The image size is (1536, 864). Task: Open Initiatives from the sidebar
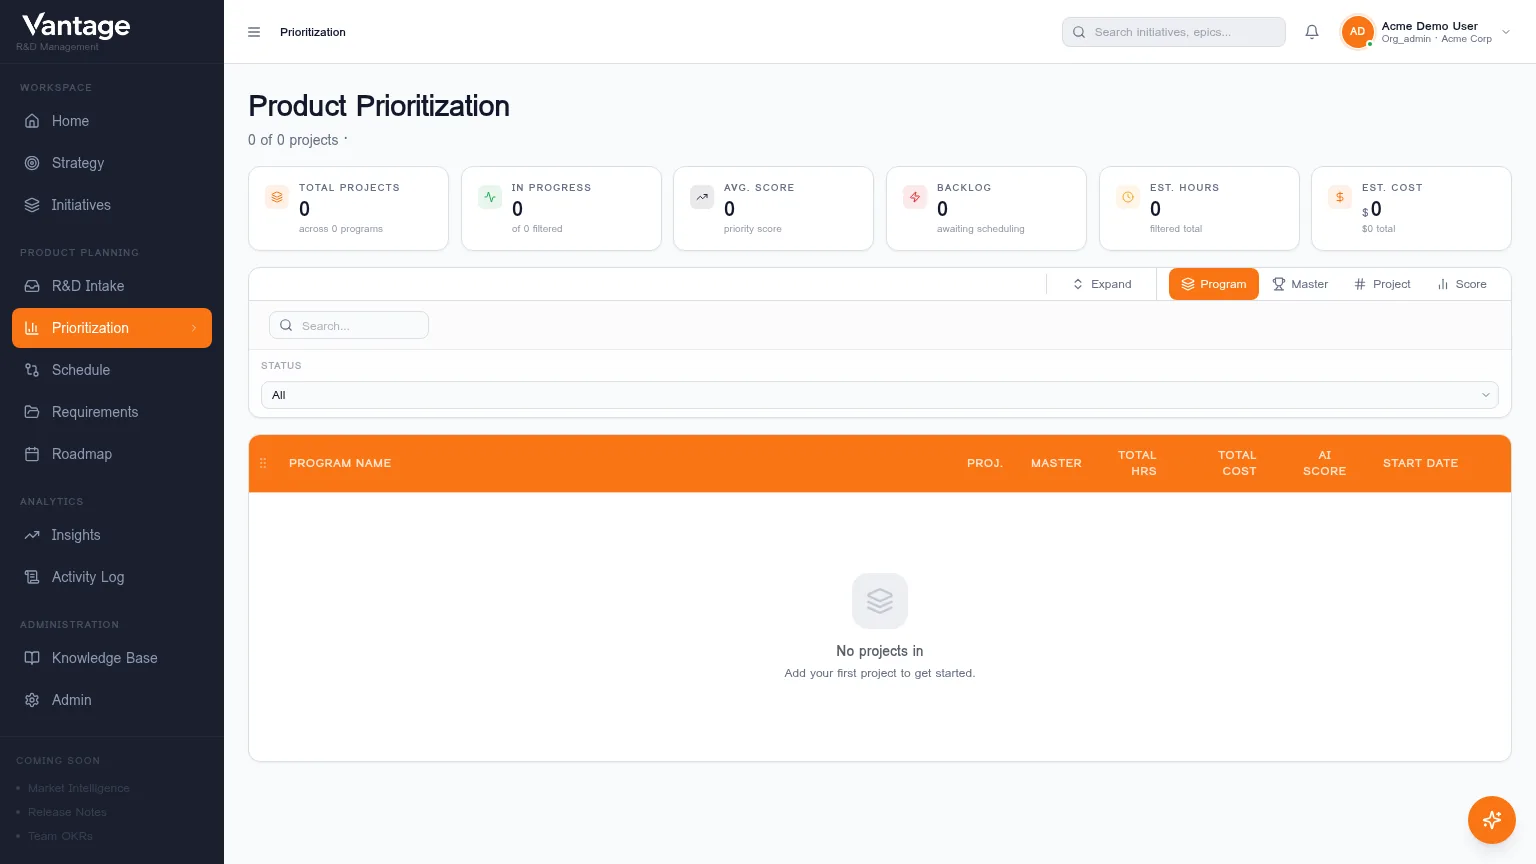(x=112, y=205)
